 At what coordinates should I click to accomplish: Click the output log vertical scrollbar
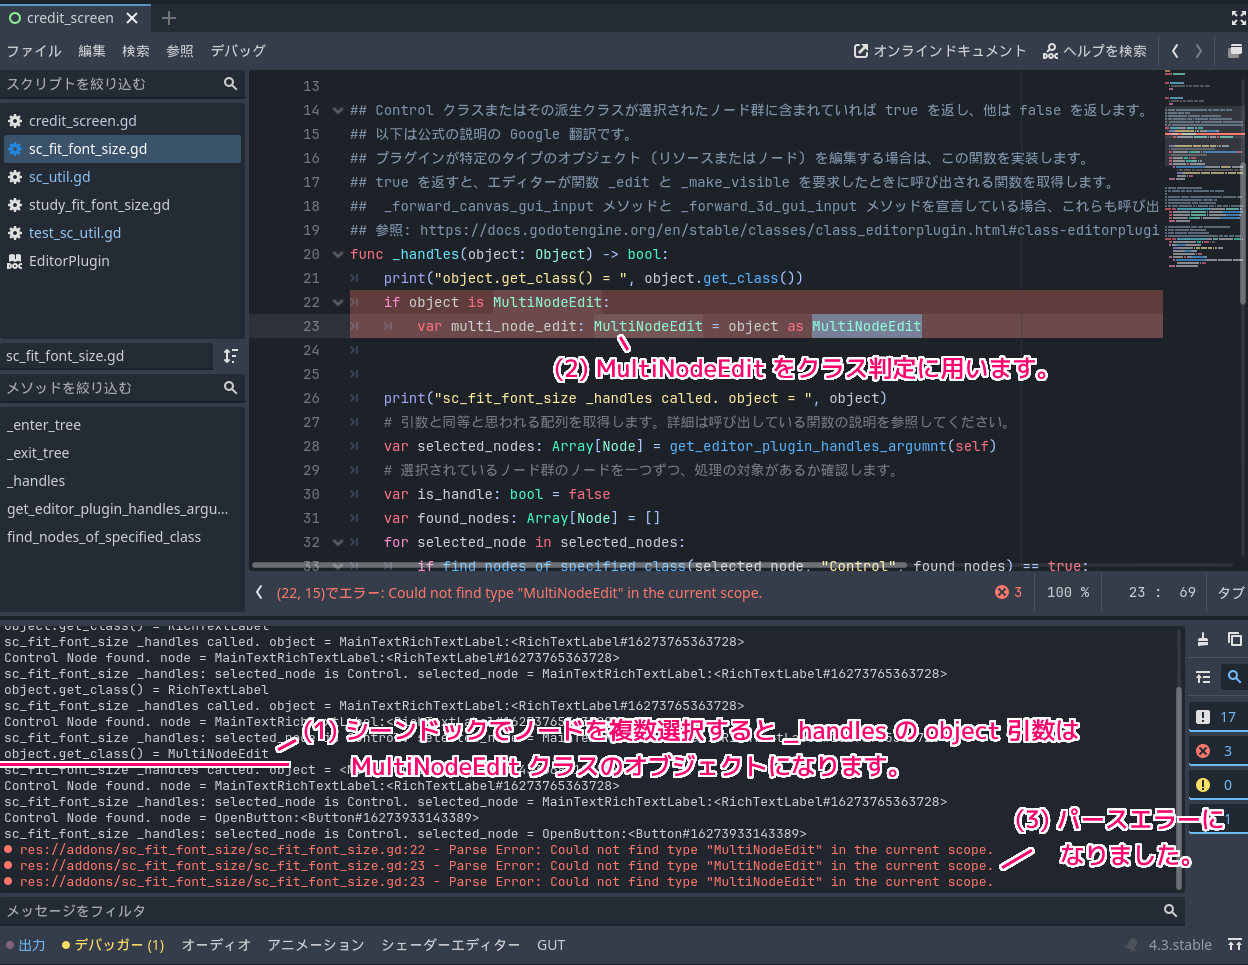pos(1179,788)
